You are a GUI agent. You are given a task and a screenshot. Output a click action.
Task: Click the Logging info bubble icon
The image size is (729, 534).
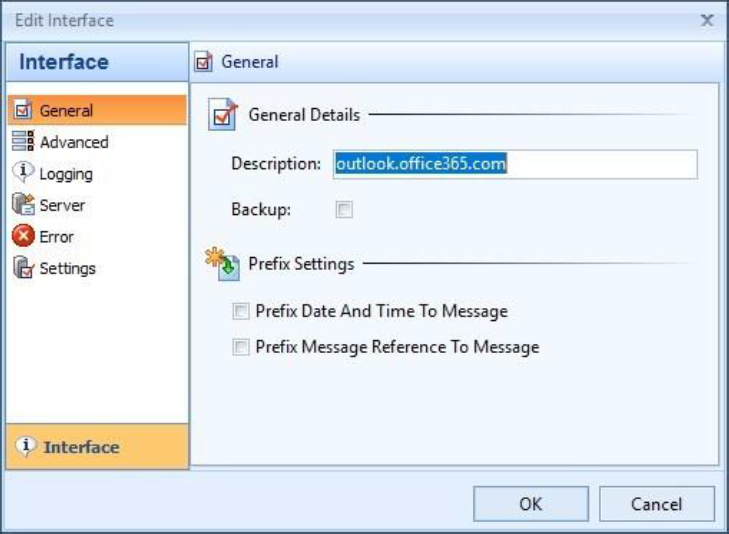click(24, 173)
